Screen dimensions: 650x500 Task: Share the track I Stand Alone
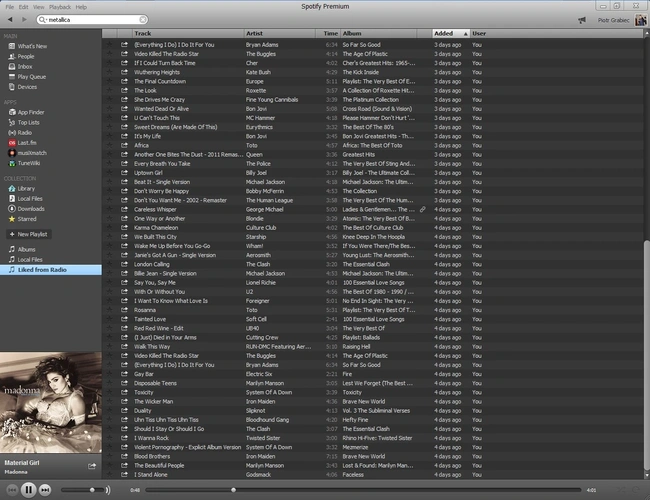124,474
